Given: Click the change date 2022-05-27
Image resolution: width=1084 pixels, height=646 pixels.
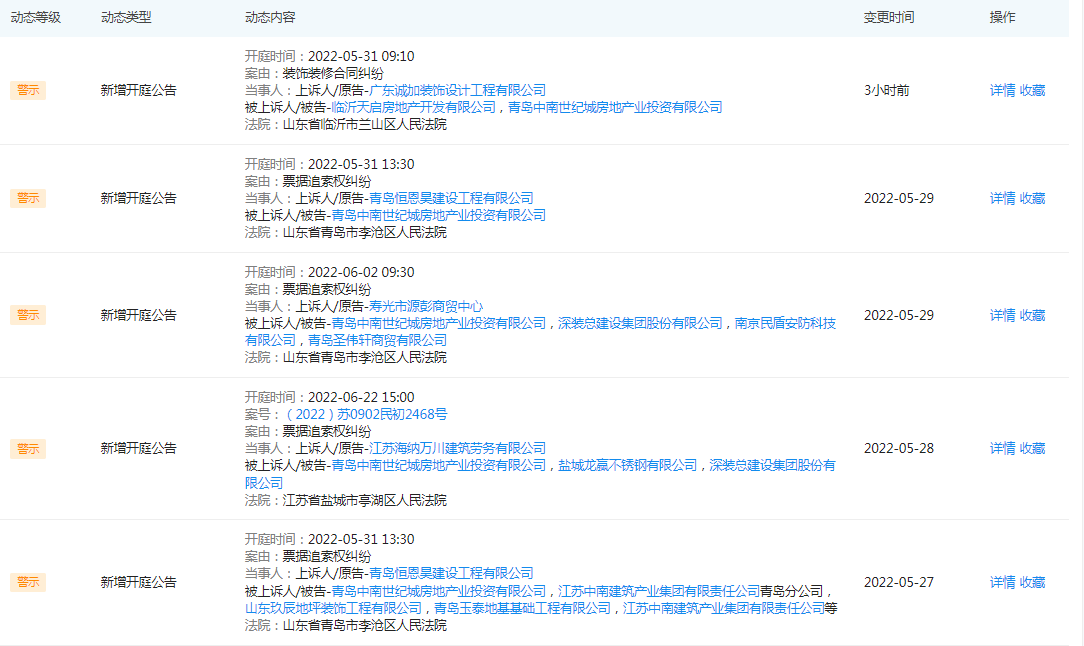Looking at the screenshot, I should [899, 582].
